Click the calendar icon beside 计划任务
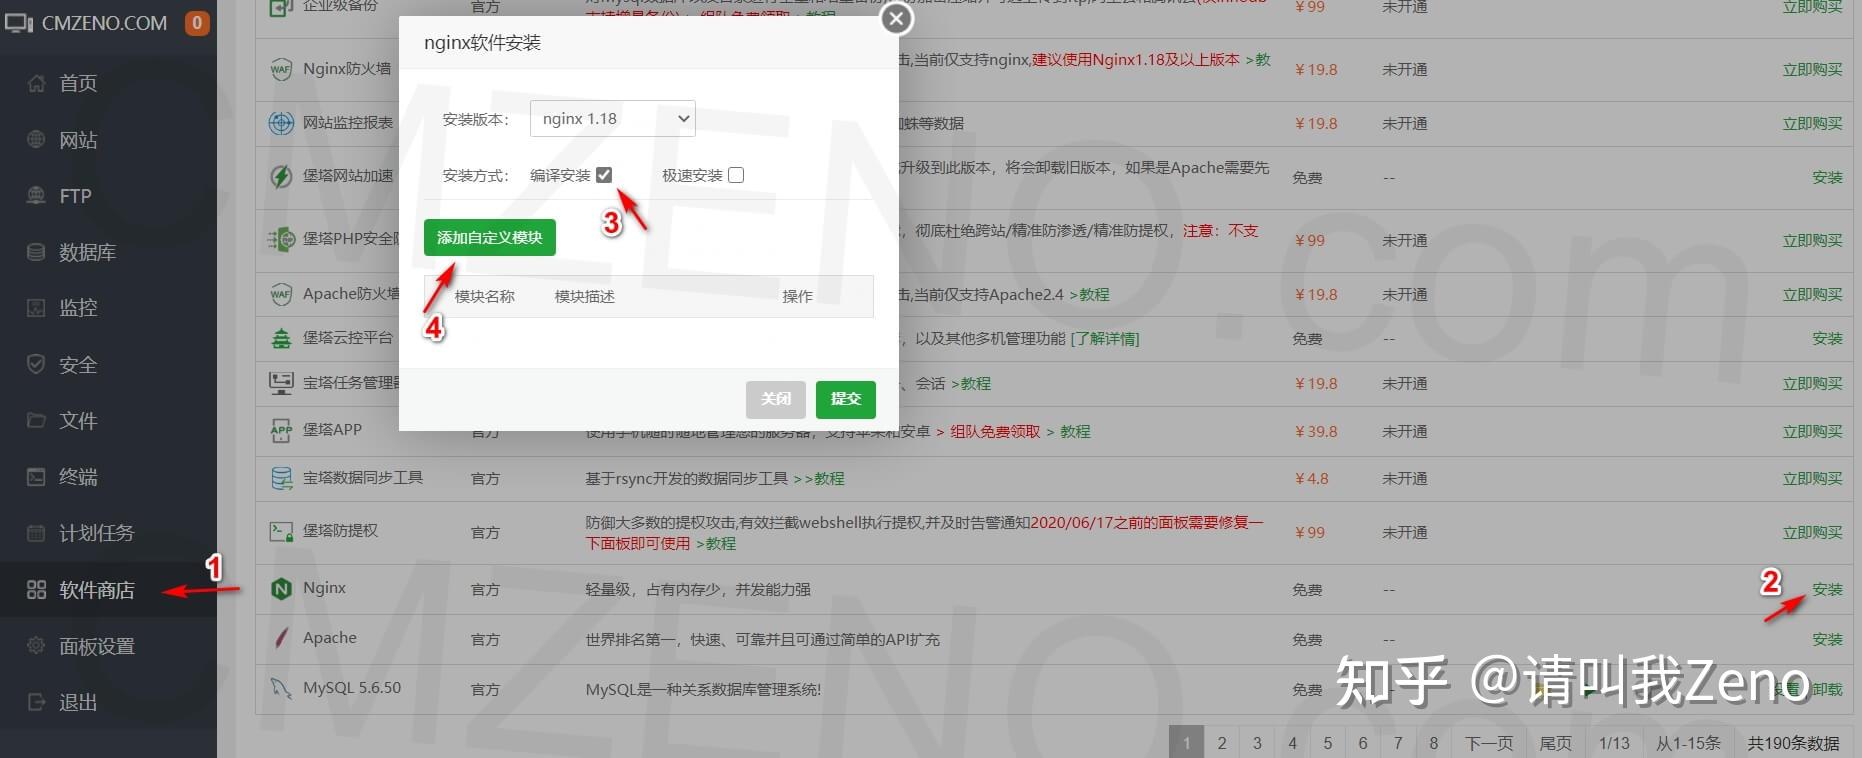The width and height of the screenshot is (1862, 758). (36, 533)
